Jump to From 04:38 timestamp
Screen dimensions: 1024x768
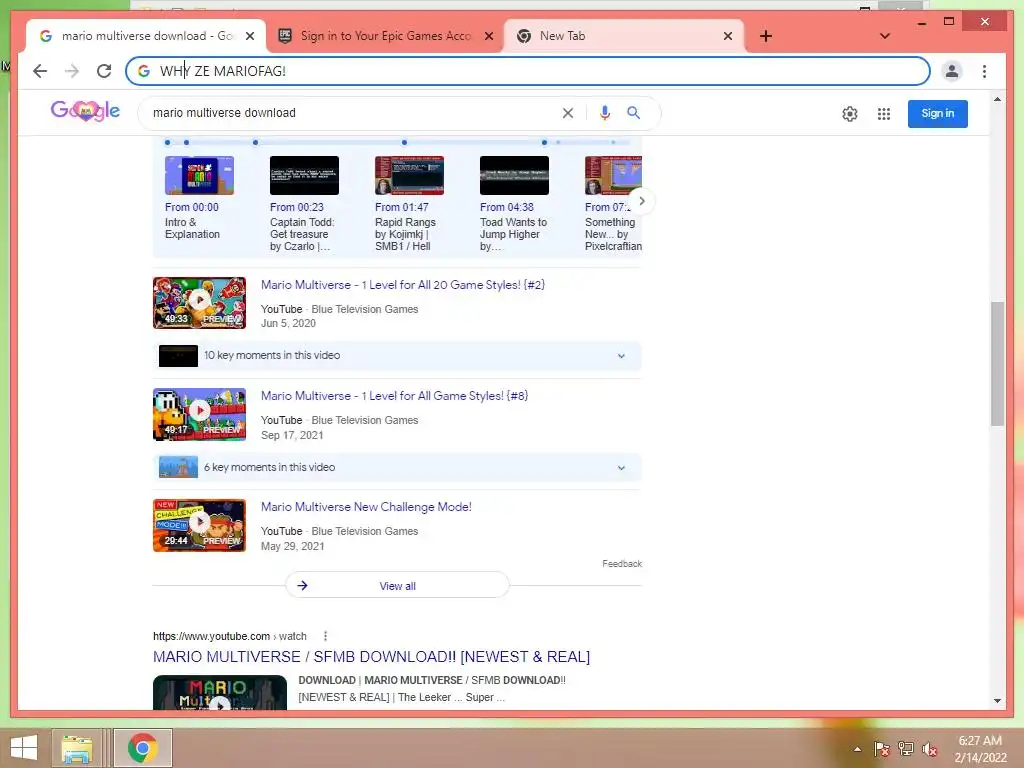point(507,207)
